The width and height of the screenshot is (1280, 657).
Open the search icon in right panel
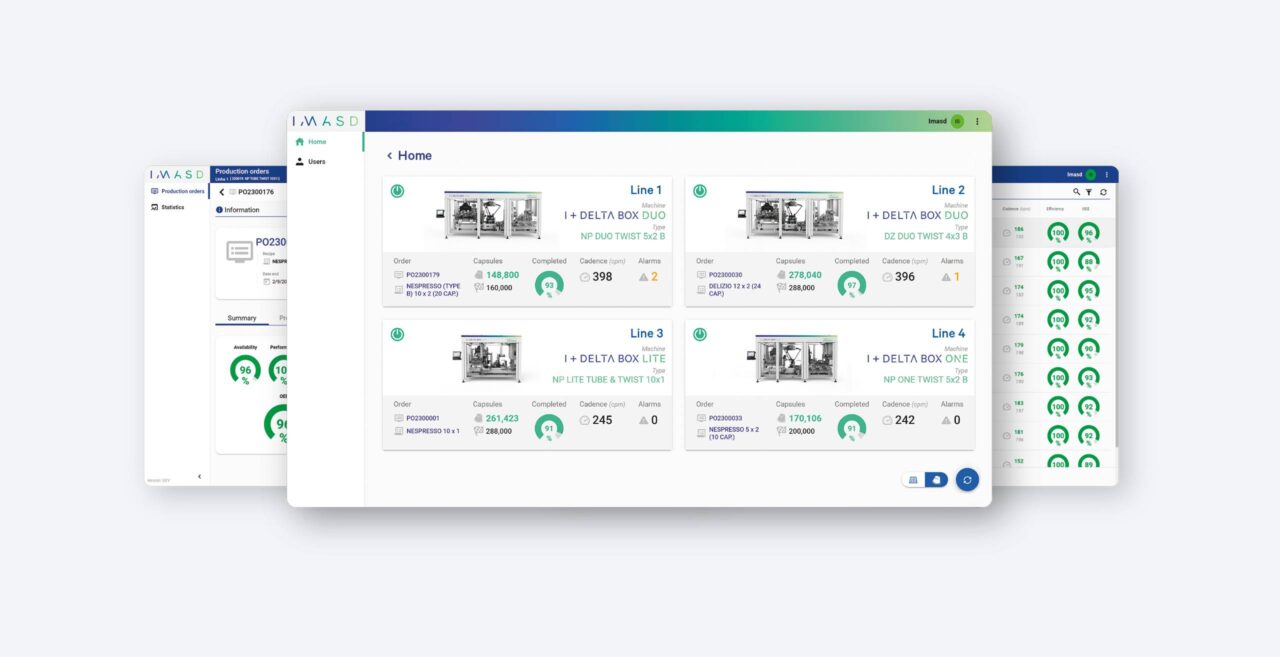coord(1077,192)
